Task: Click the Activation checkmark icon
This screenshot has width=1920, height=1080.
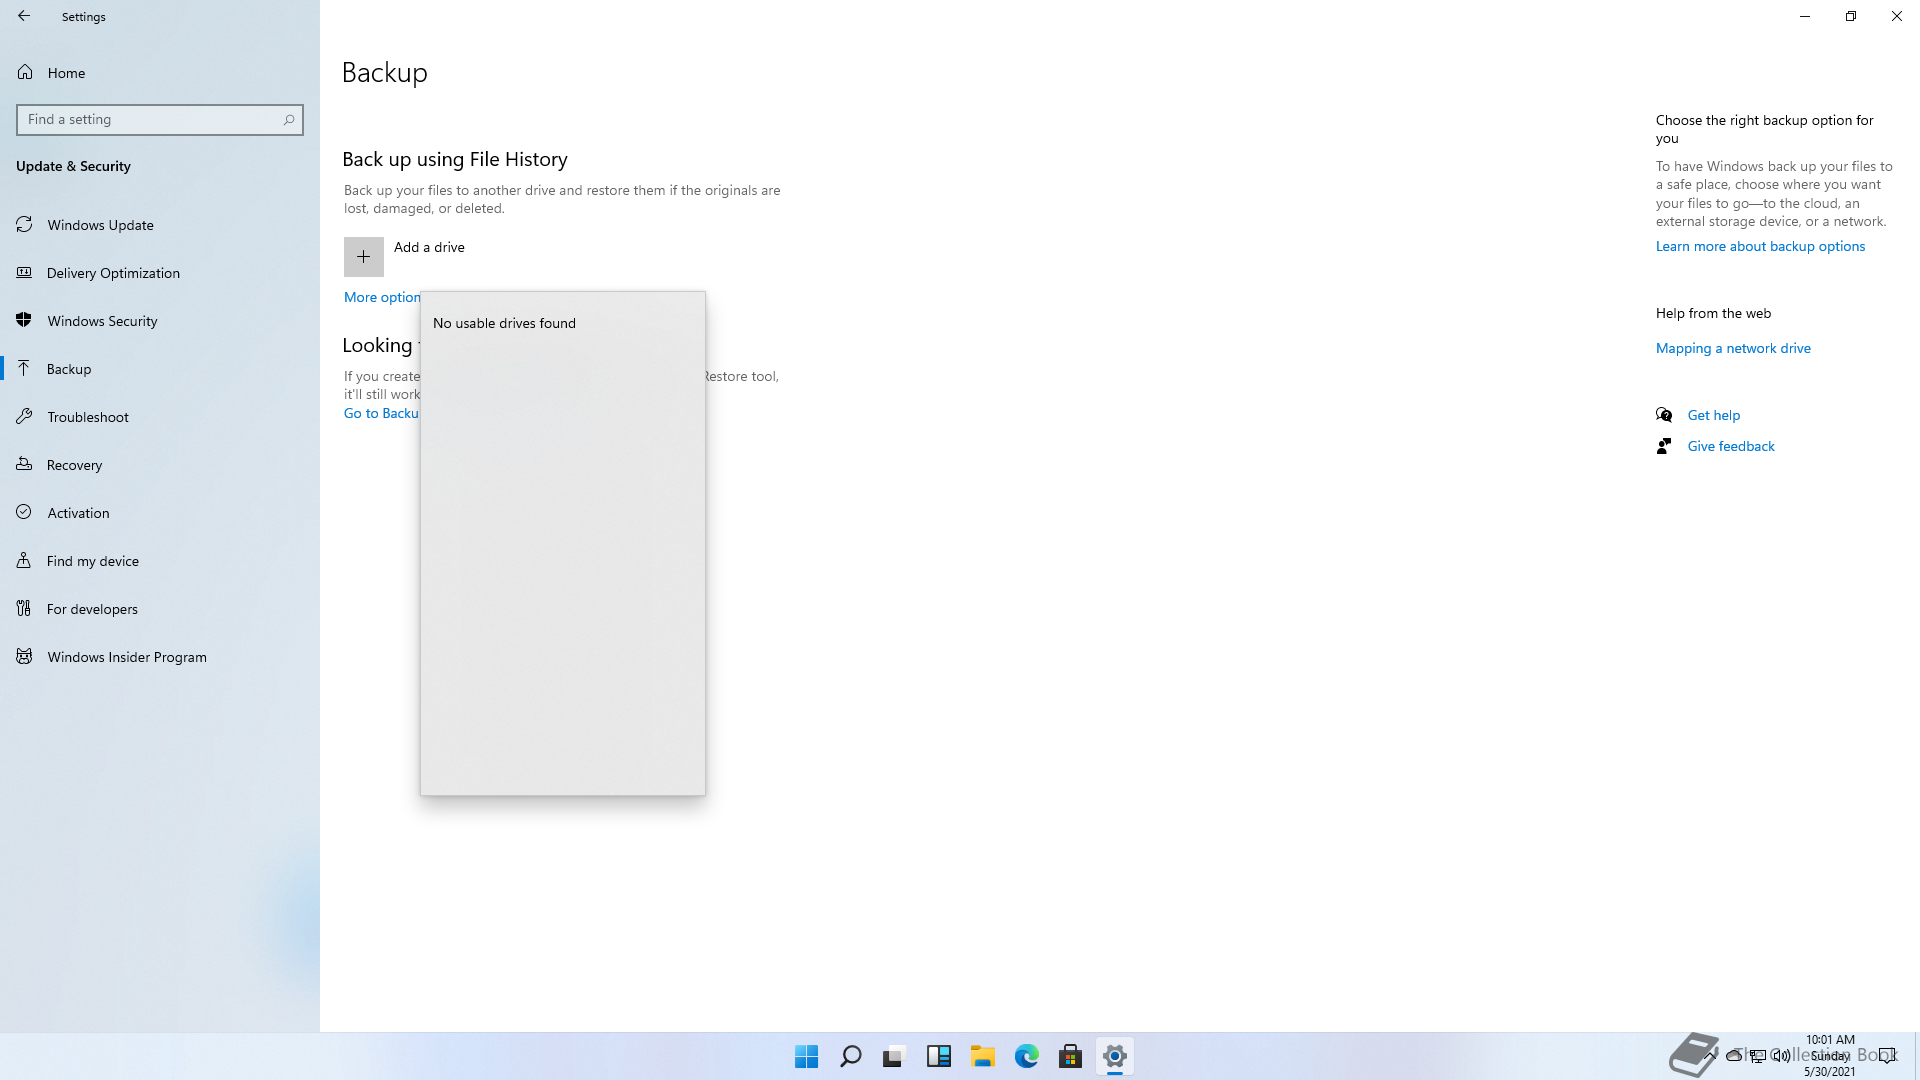Action: point(24,513)
